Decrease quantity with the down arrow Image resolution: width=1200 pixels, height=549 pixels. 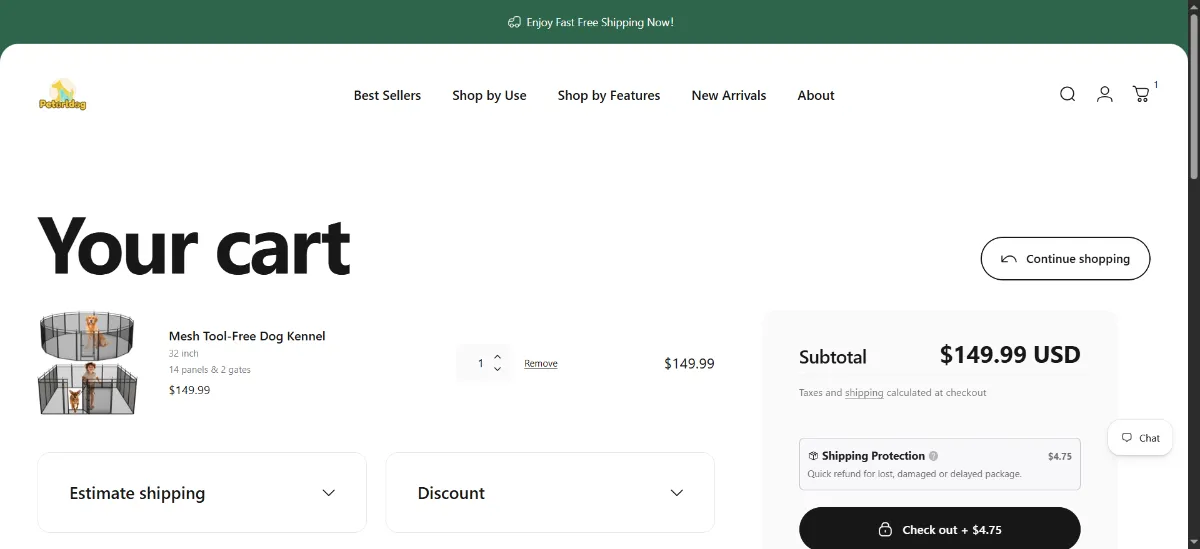pos(497,369)
